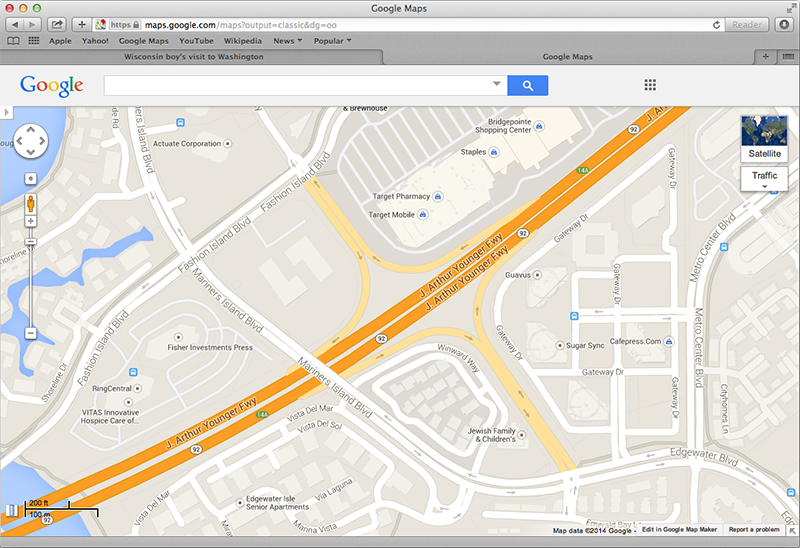Click the bus stop icon near RingCentral
The width and height of the screenshot is (800, 548).
133,372
